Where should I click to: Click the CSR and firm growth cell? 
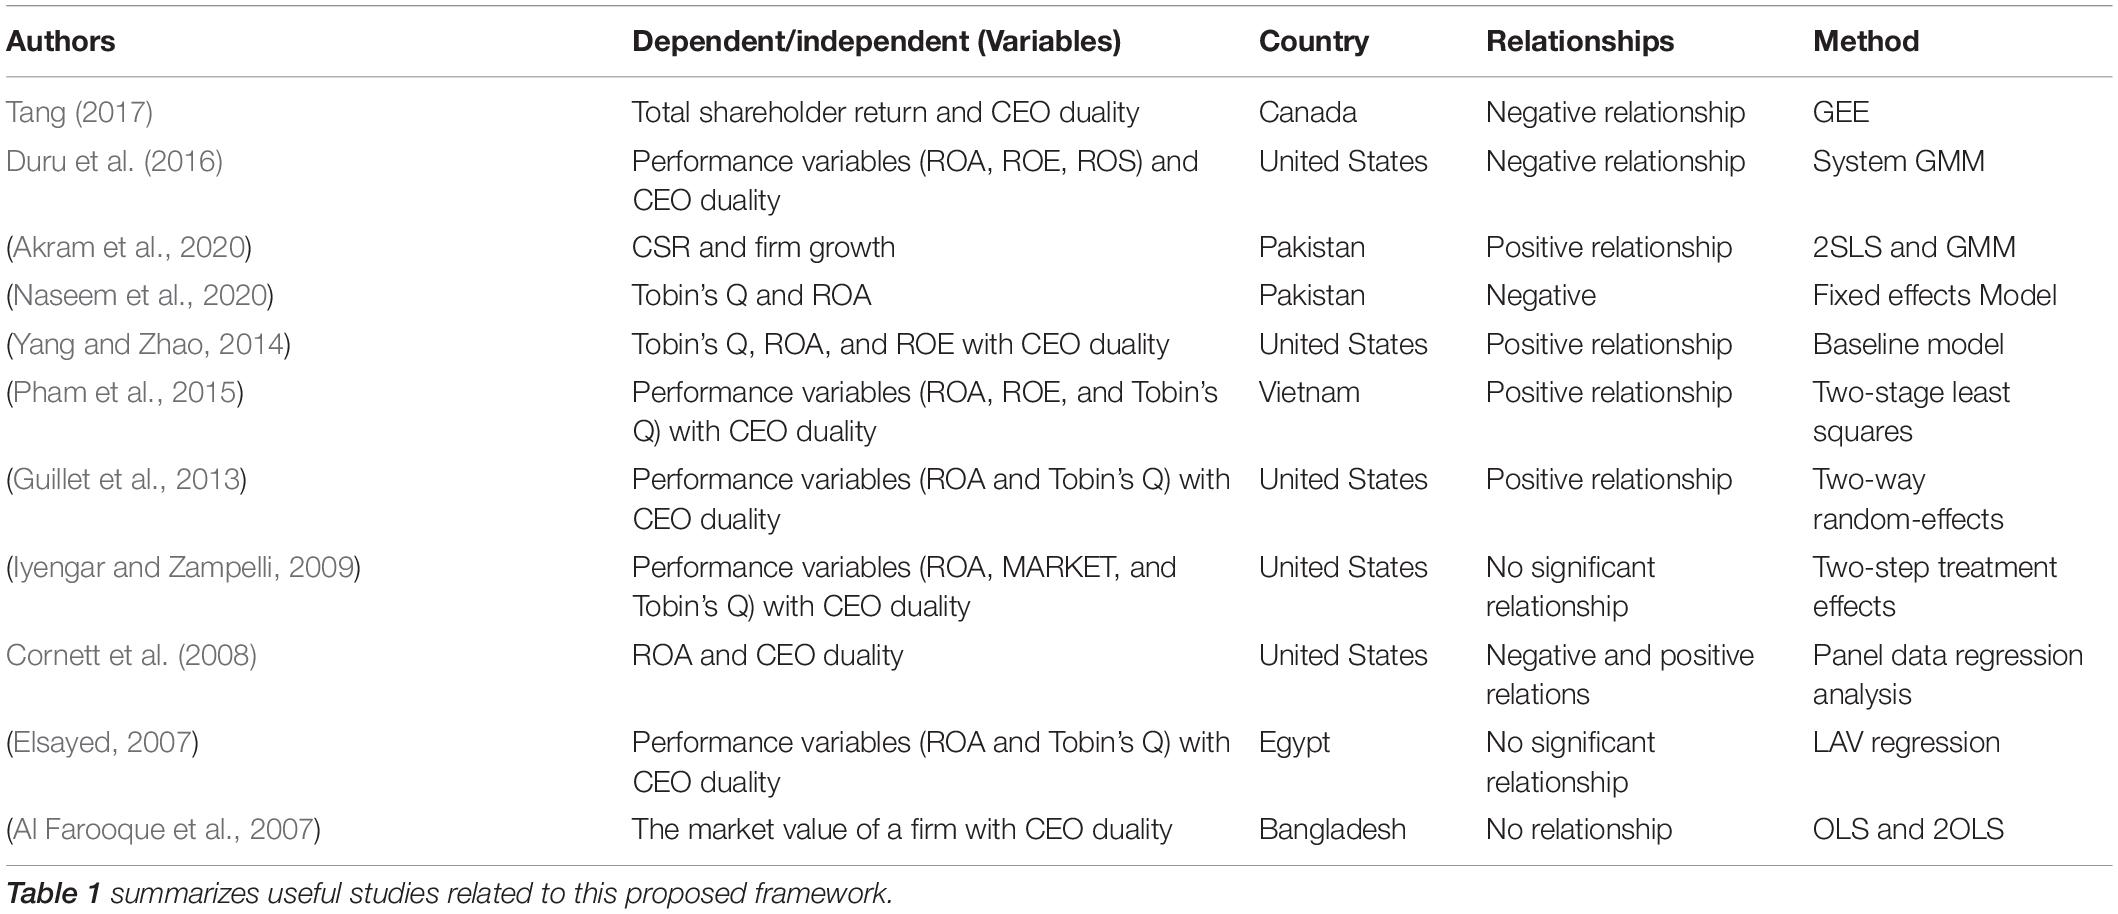pyautogui.click(x=763, y=247)
